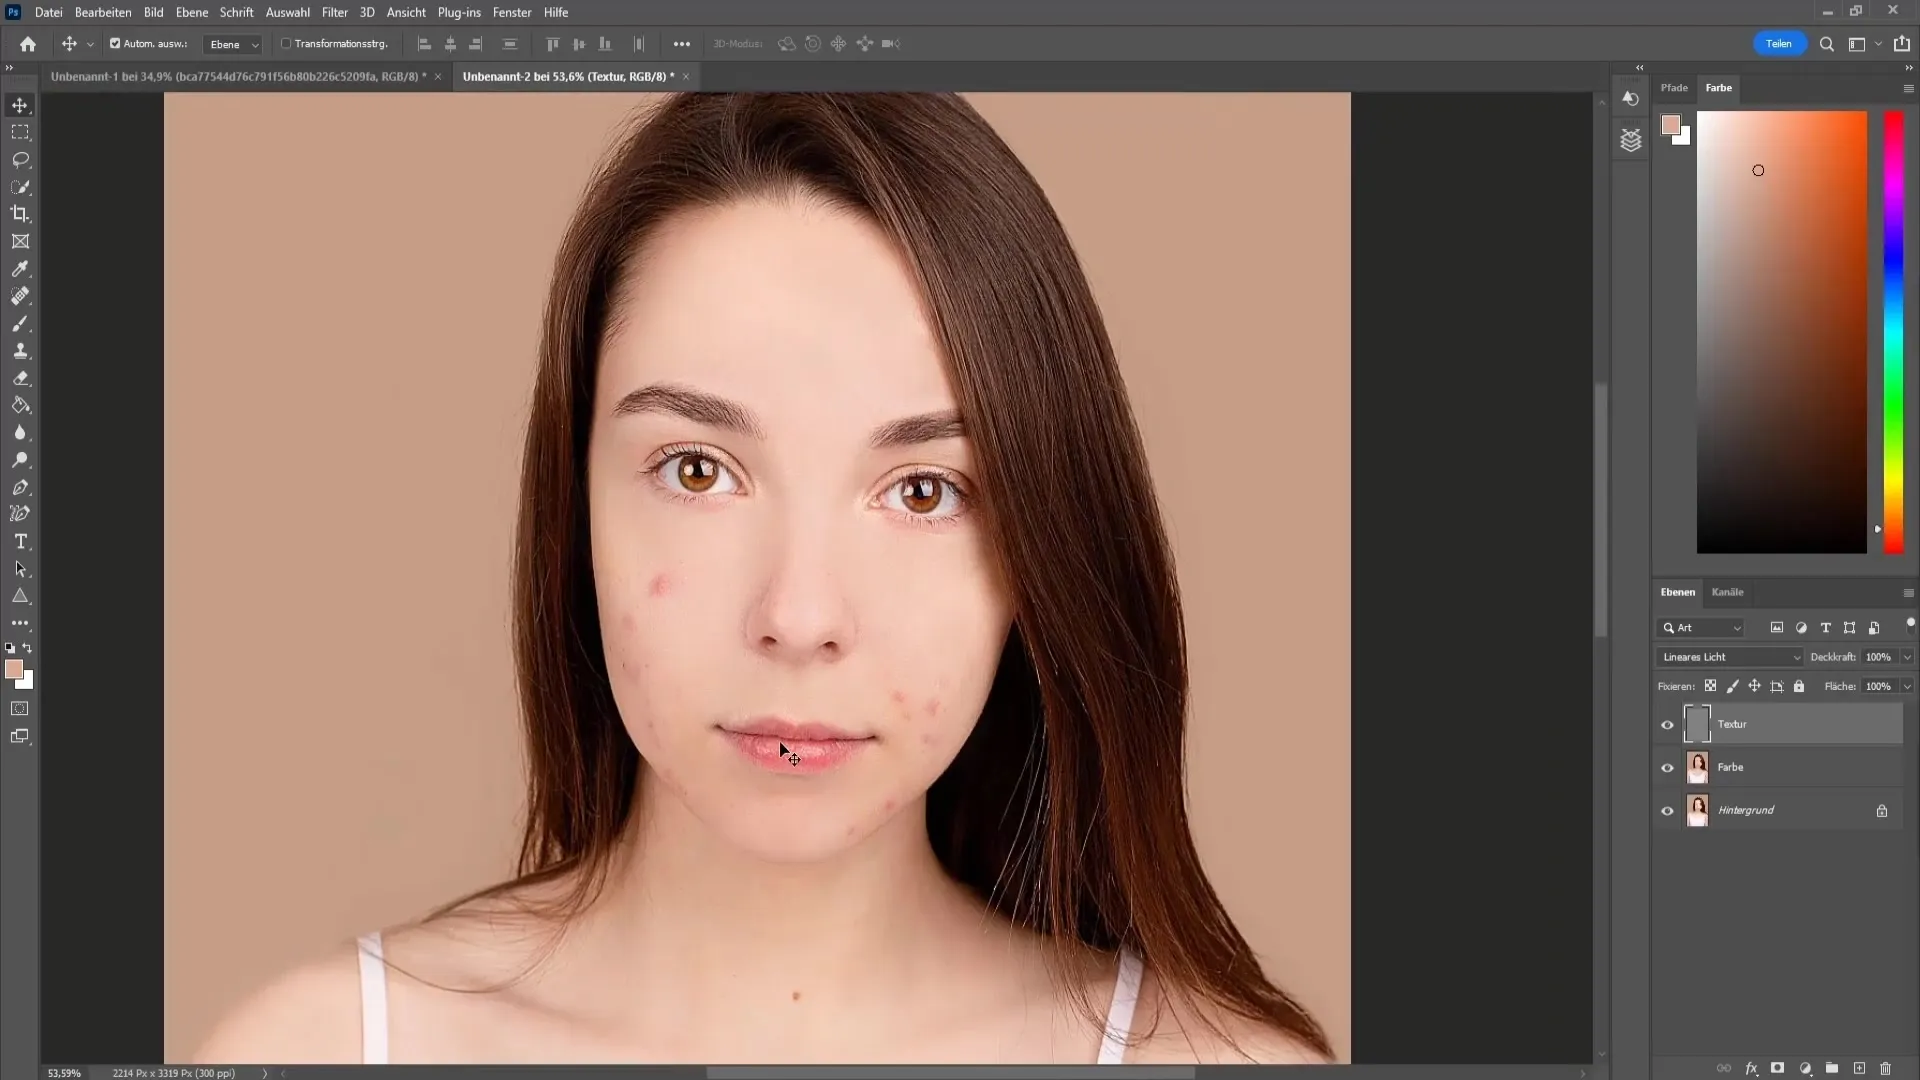This screenshot has height=1080, width=1920.
Task: Lock all padlock icon in Fixieren row
Action: pyautogui.click(x=1799, y=686)
